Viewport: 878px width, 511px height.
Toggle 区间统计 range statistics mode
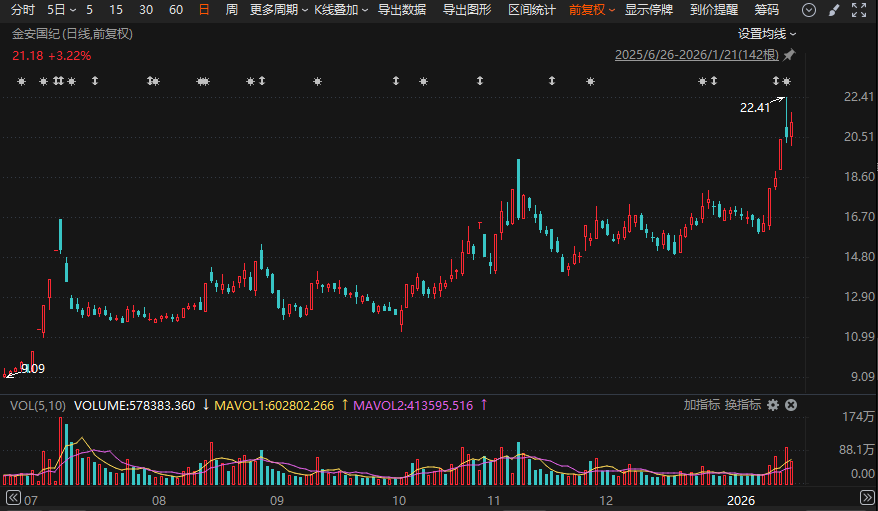(x=532, y=10)
